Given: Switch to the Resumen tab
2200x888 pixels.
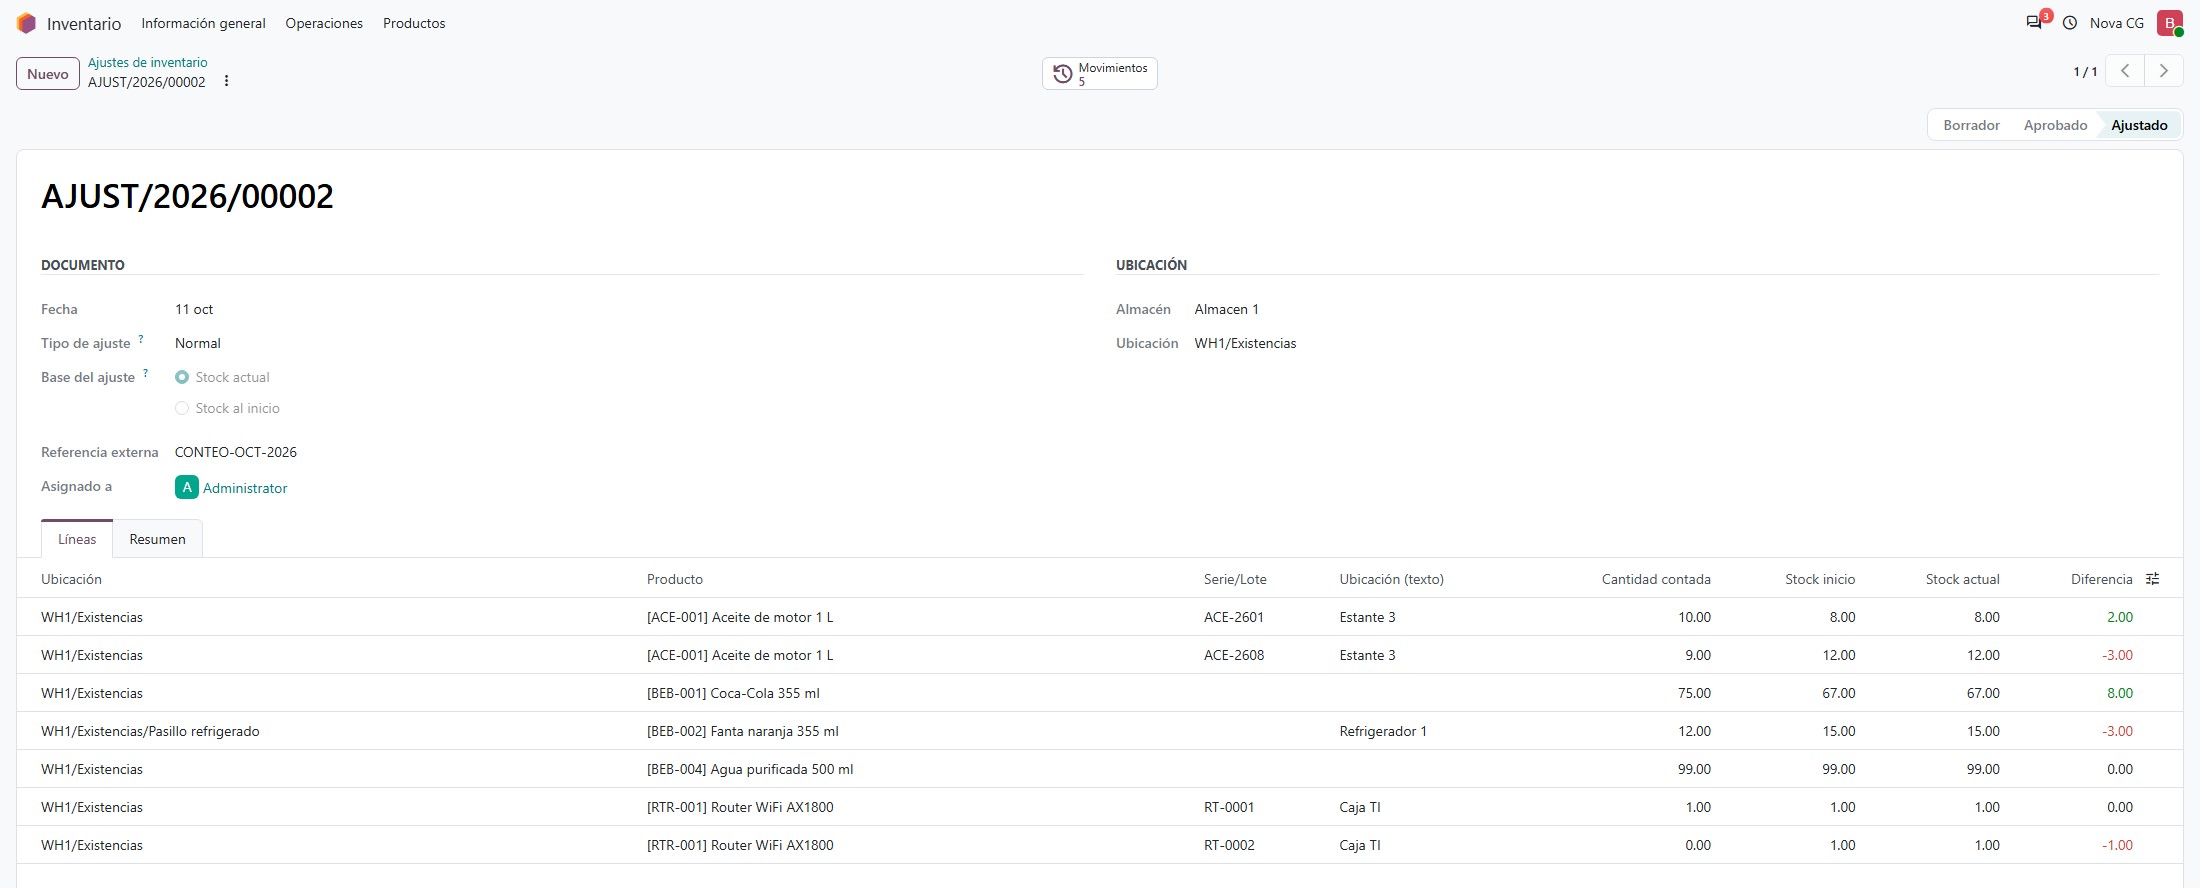Looking at the screenshot, I should tap(157, 539).
